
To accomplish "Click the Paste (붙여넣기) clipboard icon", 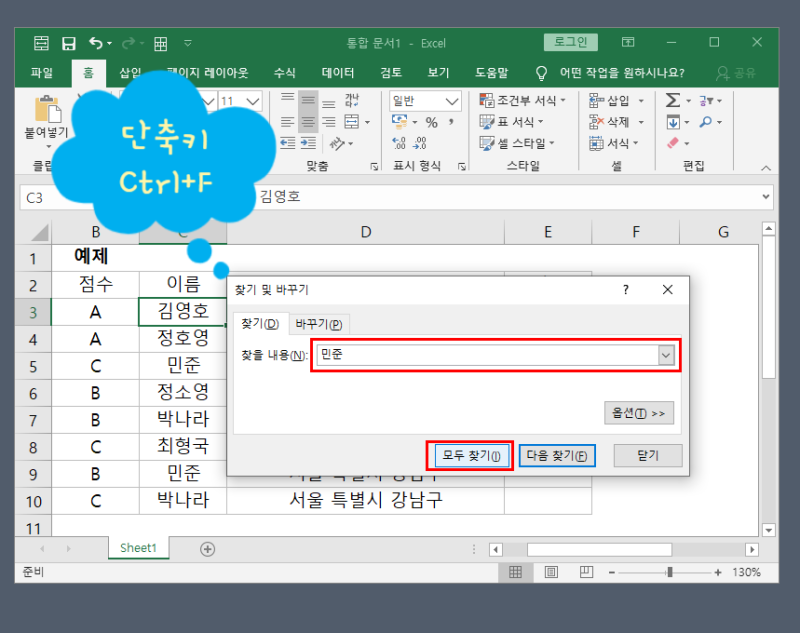I will click(47, 110).
